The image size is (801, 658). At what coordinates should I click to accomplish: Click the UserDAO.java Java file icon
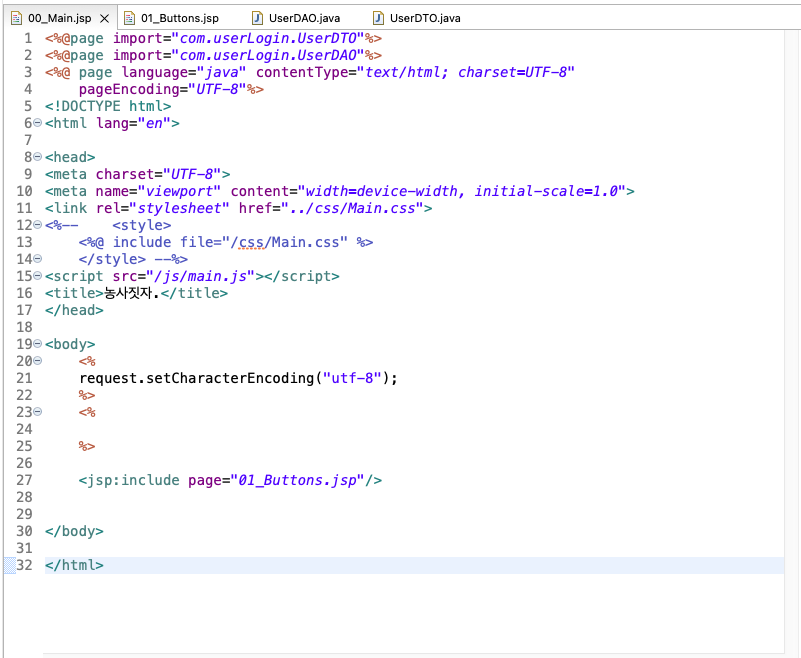[257, 18]
